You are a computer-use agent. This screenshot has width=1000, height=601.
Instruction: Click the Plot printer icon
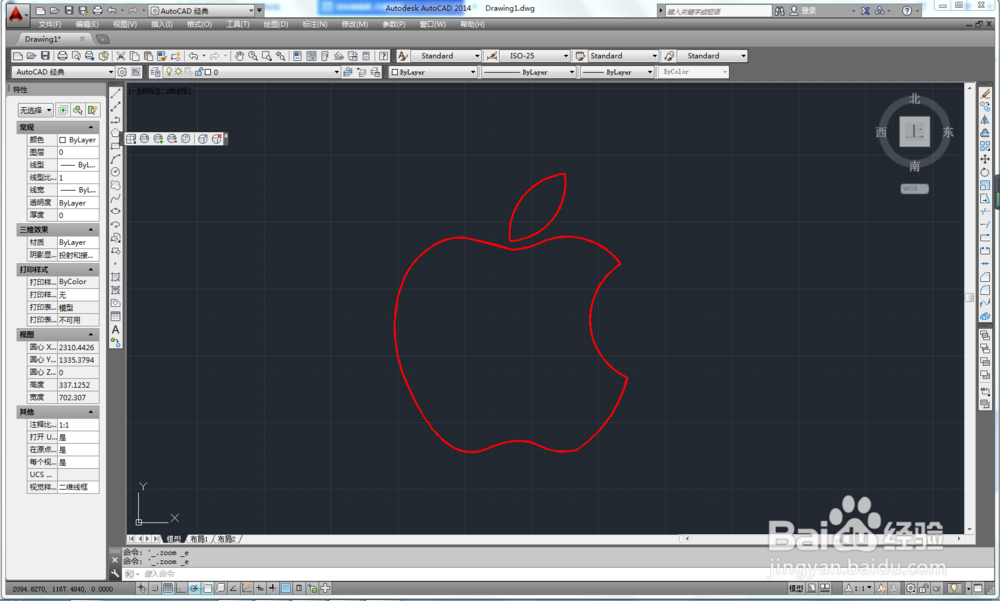[62, 56]
